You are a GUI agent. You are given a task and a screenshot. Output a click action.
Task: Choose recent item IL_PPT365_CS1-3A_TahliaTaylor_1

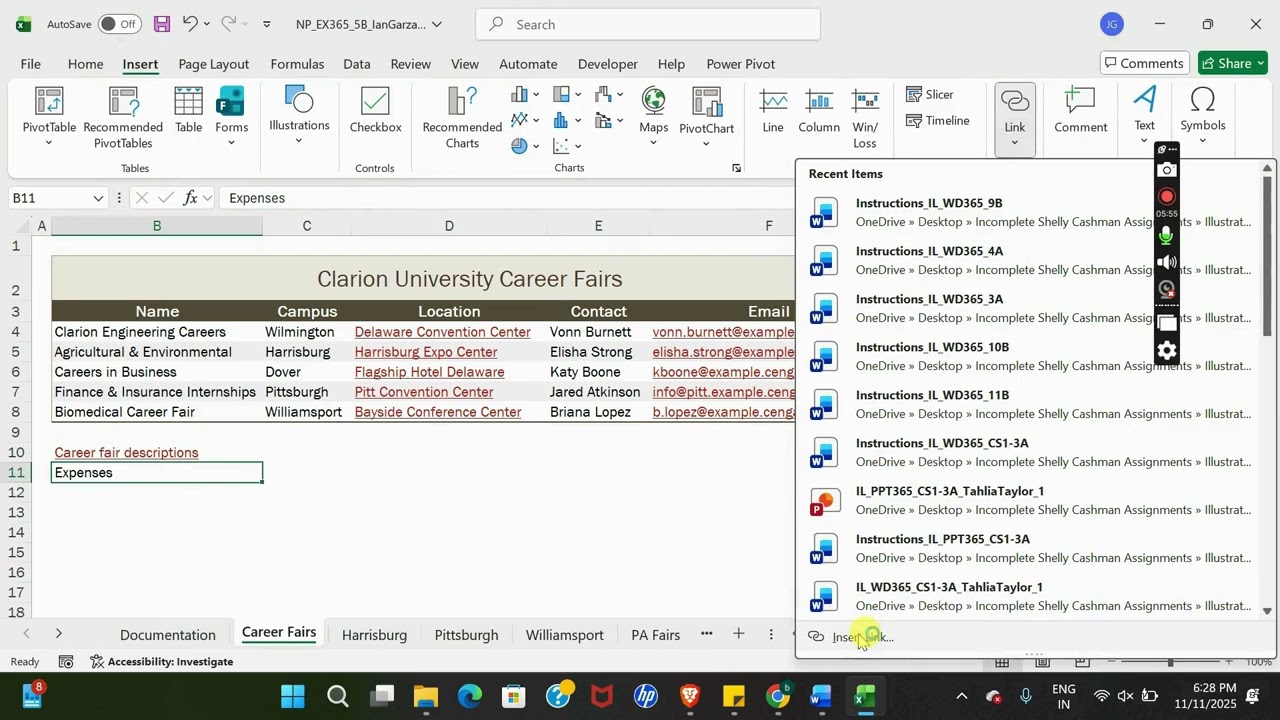click(1030, 500)
